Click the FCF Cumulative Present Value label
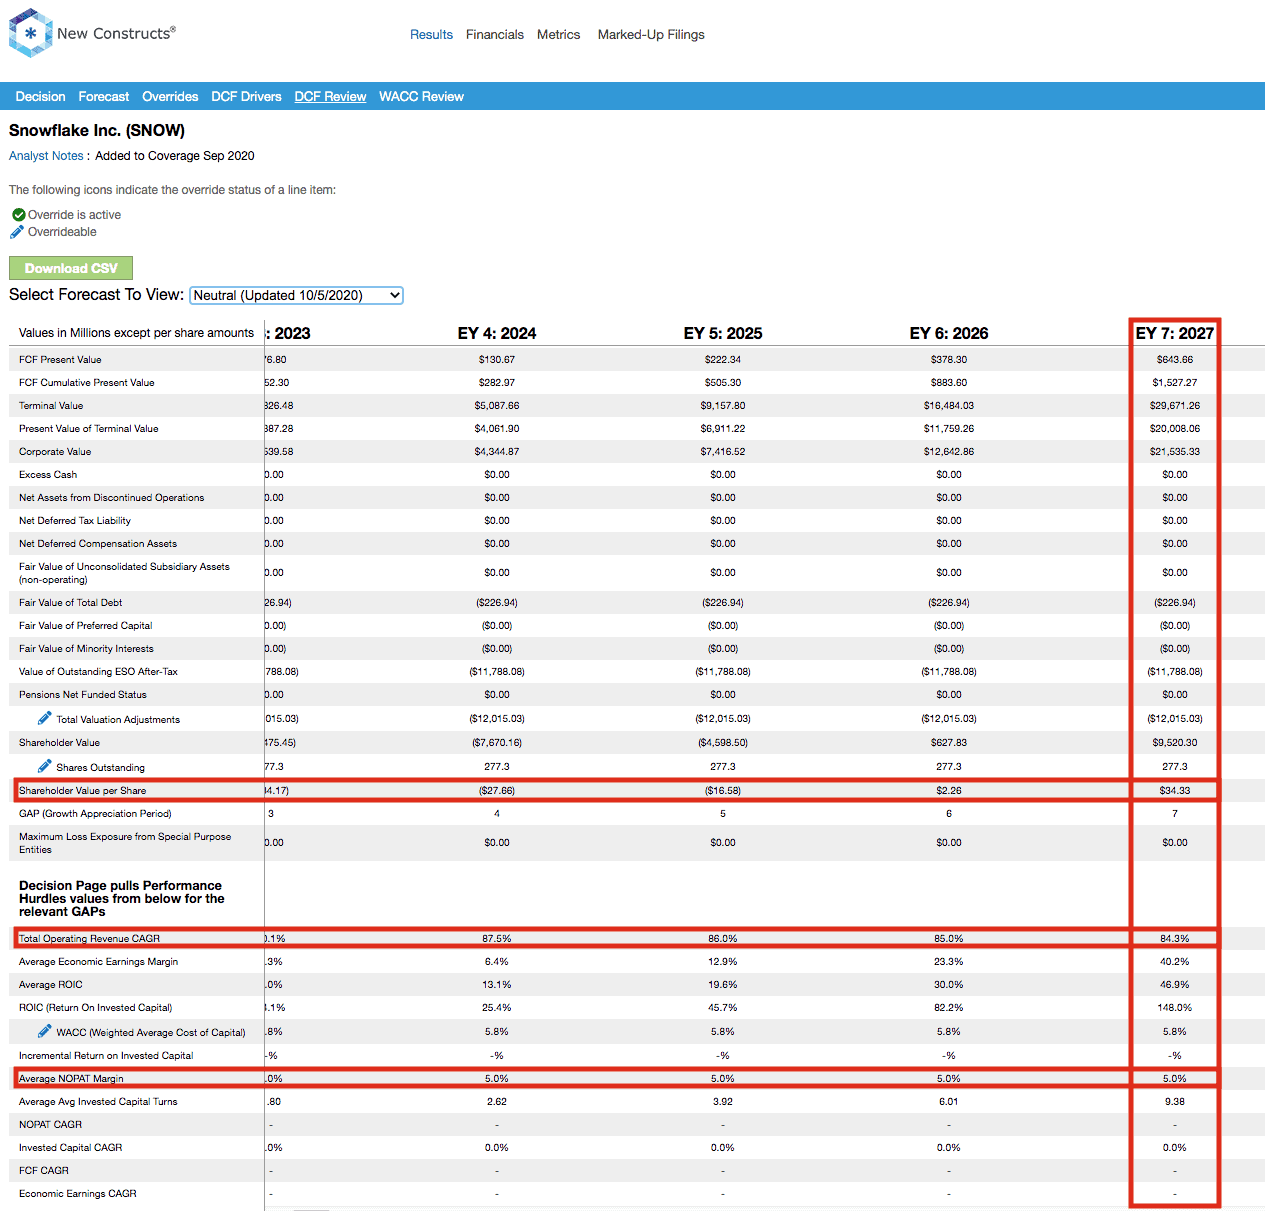Viewport: 1265px width, 1211px height. [87, 383]
